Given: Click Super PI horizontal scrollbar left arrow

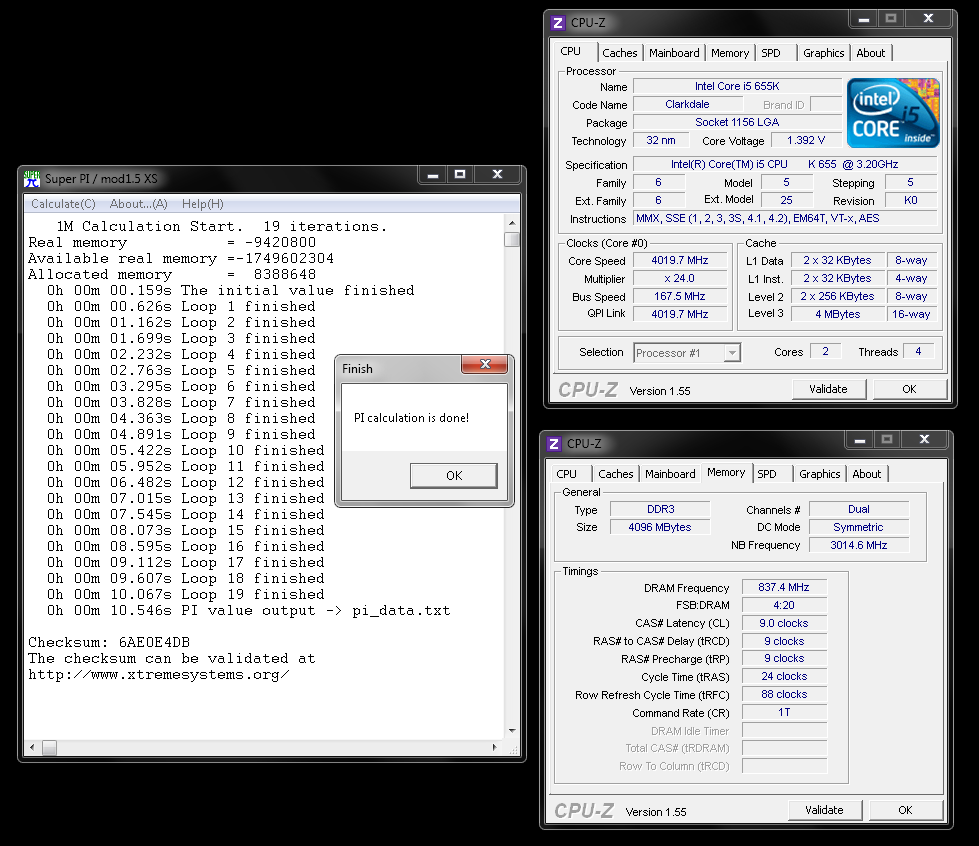Looking at the screenshot, I should 32,747.
